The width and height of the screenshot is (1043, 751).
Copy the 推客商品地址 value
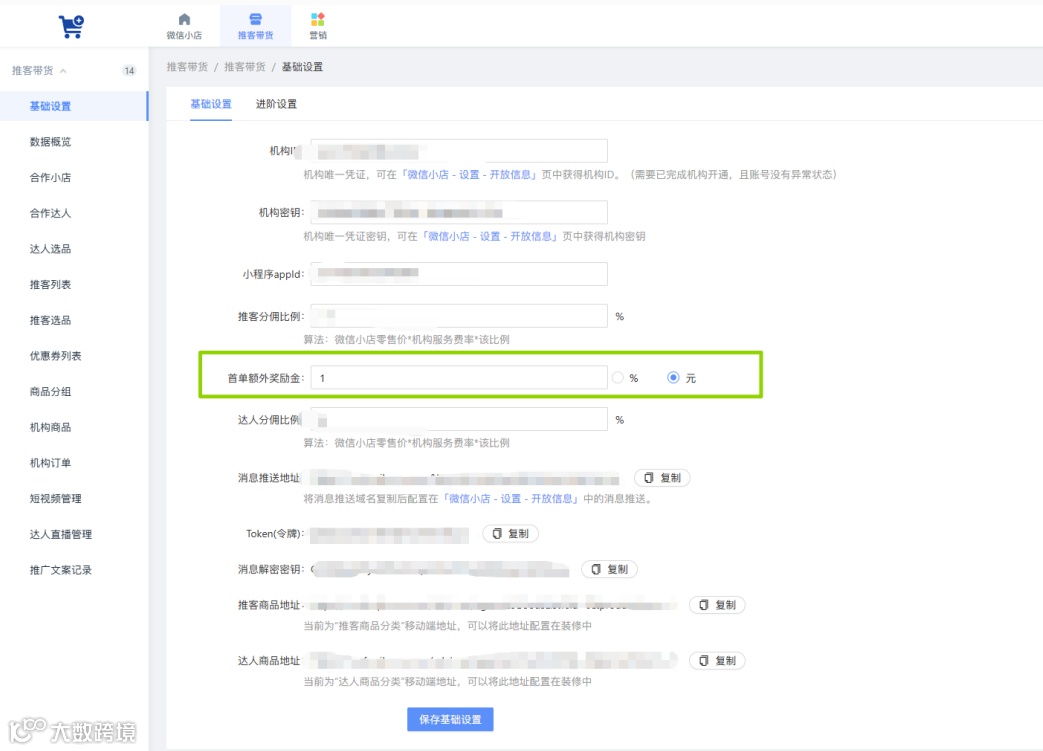717,605
